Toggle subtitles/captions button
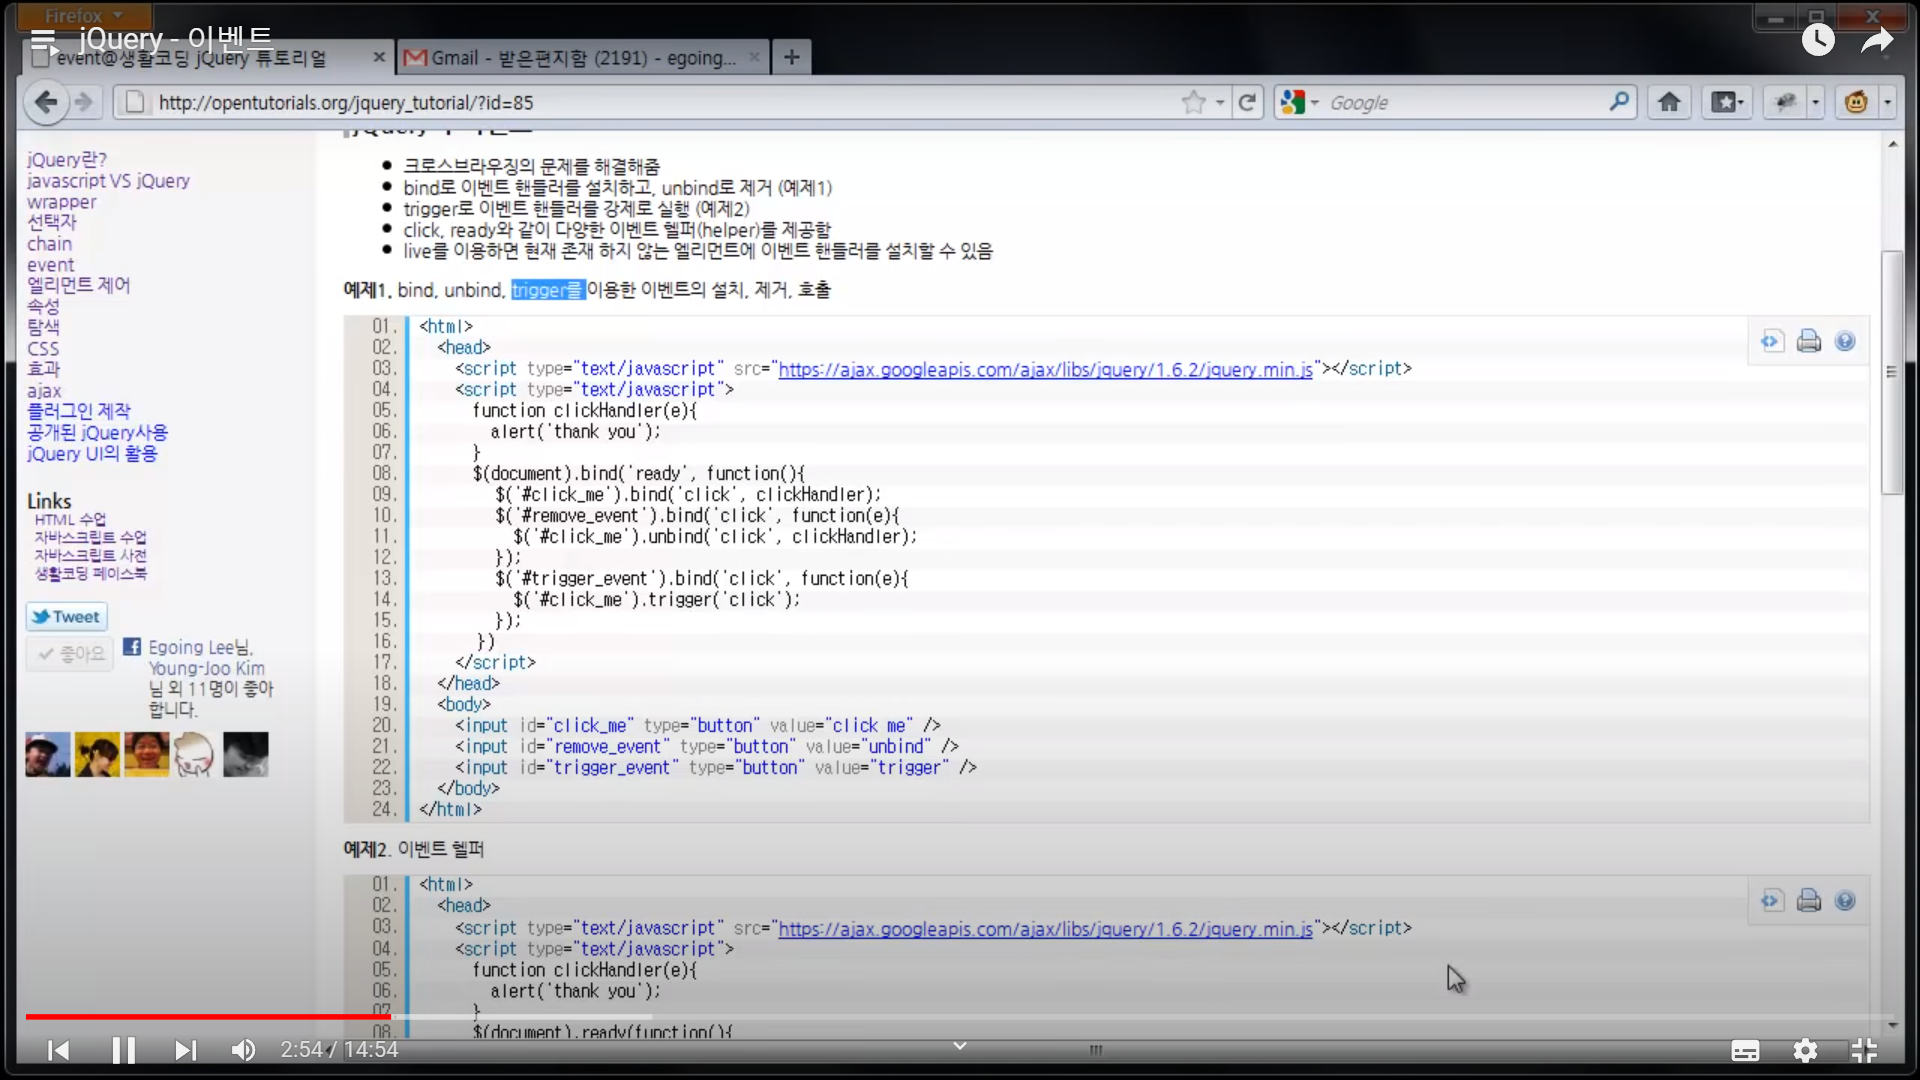This screenshot has height=1080, width=1920. (1745, 1050)
